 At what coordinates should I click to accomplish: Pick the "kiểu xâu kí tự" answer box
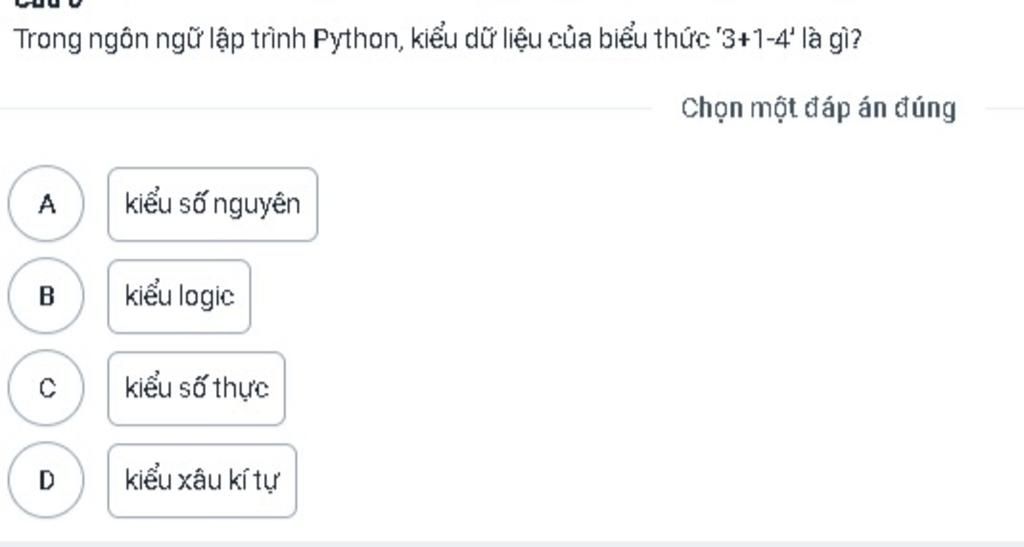click(x=202, y=480)
